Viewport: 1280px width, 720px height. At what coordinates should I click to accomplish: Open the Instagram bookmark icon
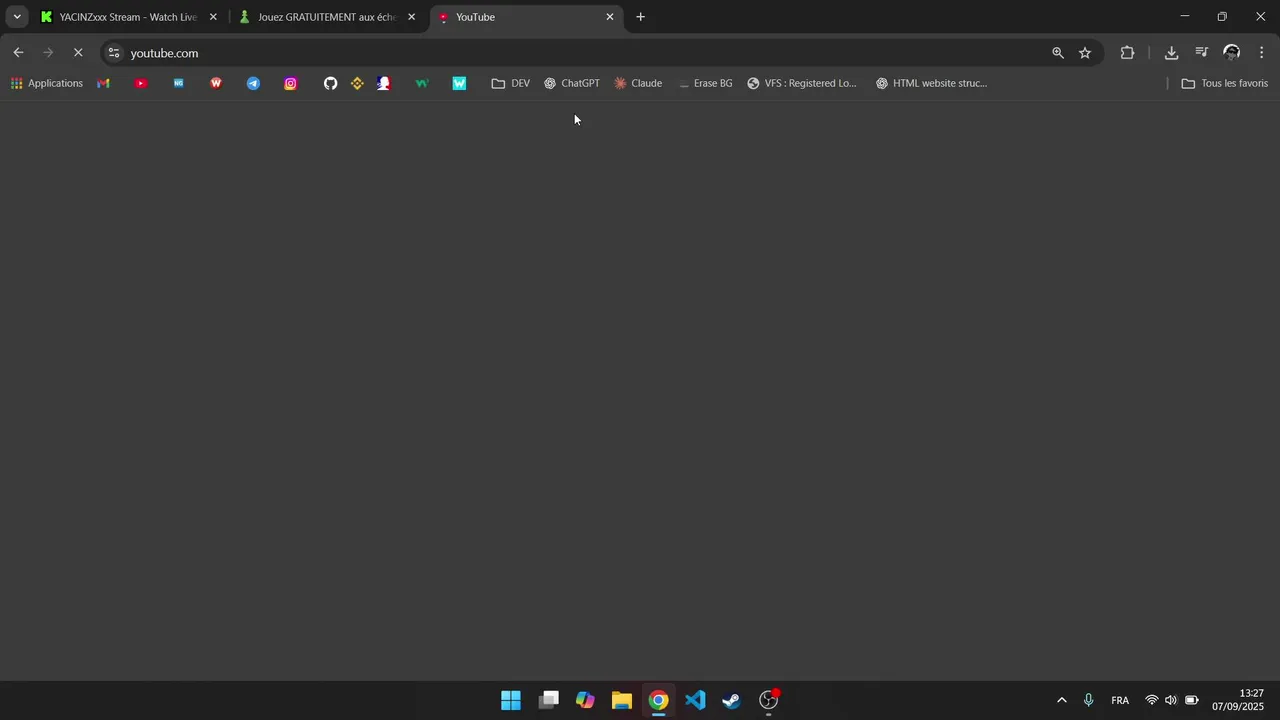click(290, 83)
